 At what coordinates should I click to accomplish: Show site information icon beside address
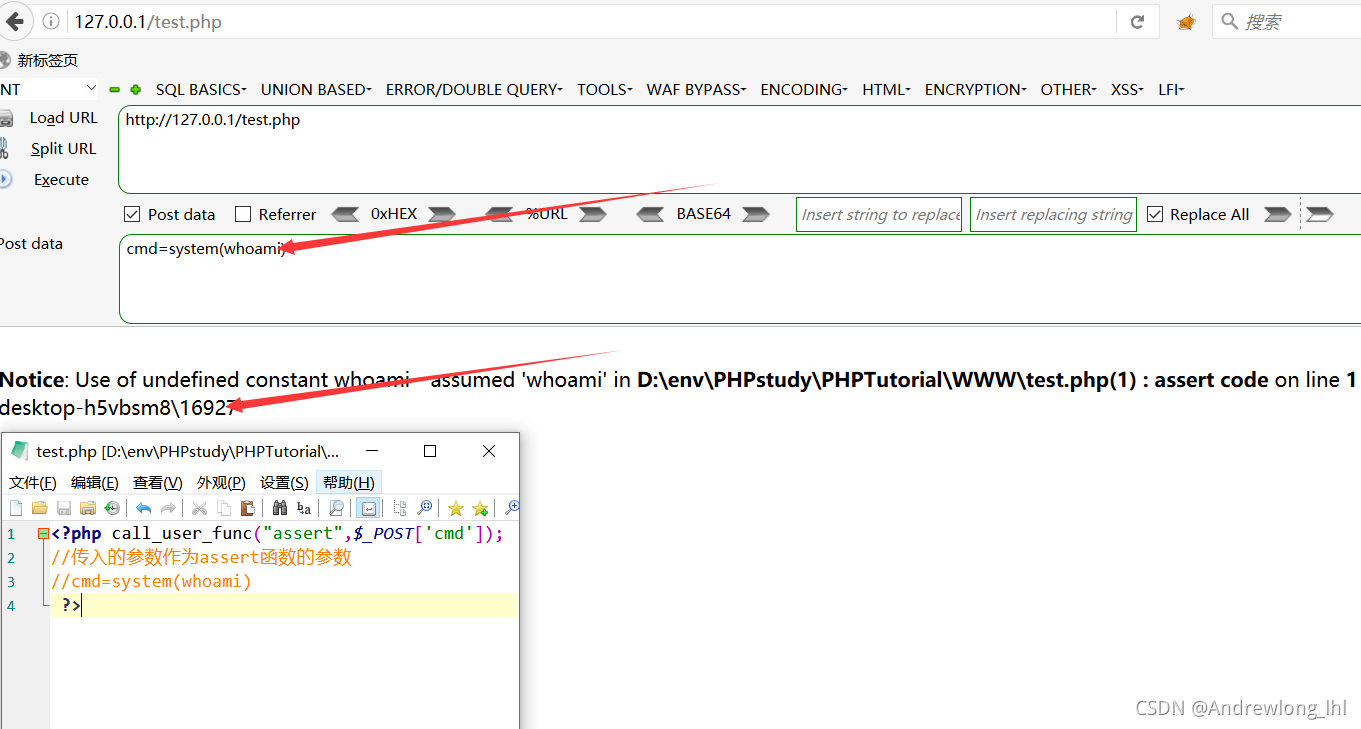(52, 21)
